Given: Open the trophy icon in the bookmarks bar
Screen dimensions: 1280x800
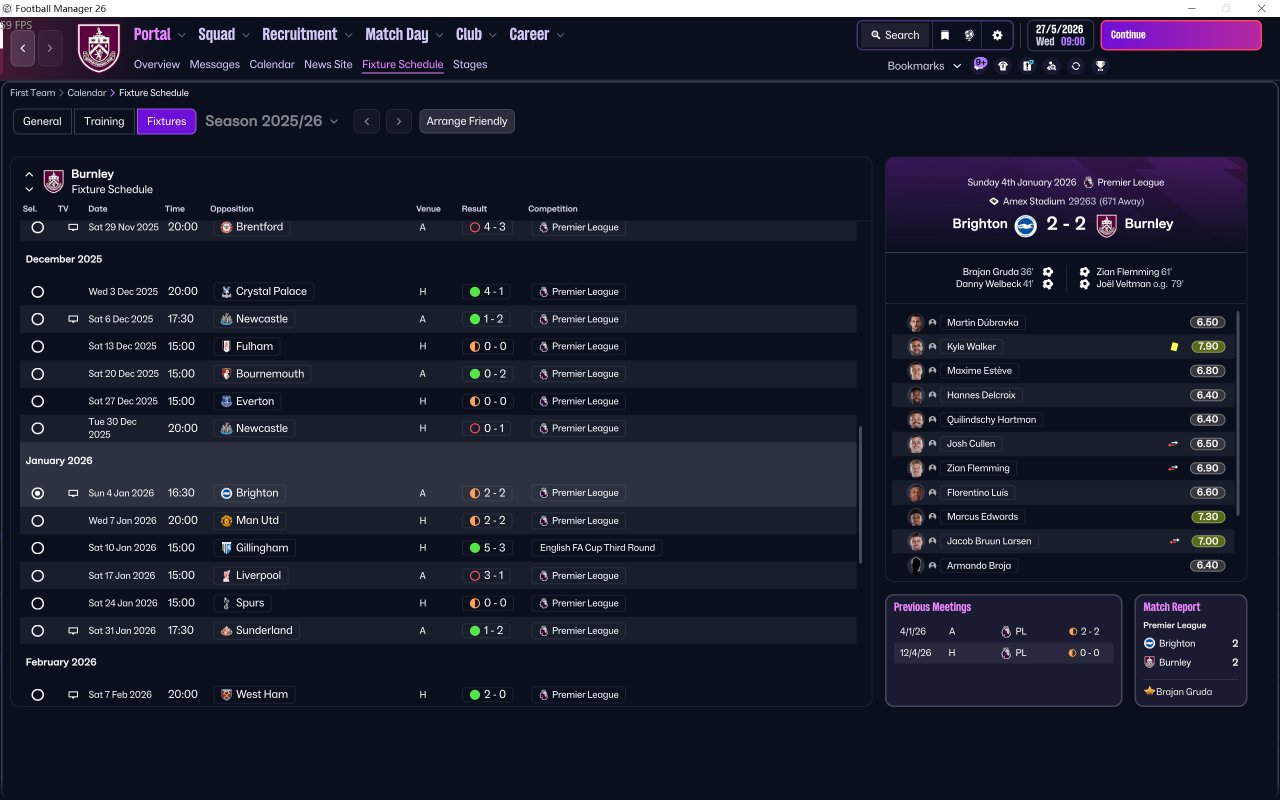Looking at the screenshot, I should pyautogui.click(x=1100, y=66).
